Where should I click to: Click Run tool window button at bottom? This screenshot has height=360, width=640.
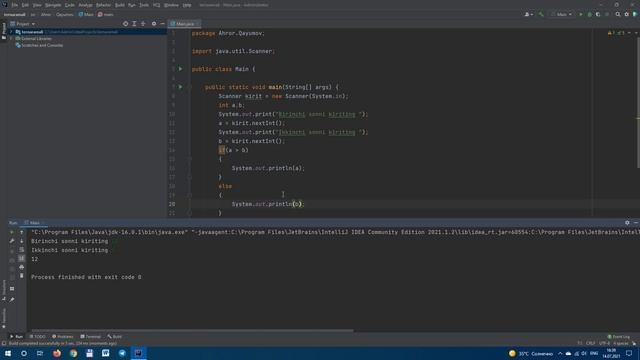[17, 337]
